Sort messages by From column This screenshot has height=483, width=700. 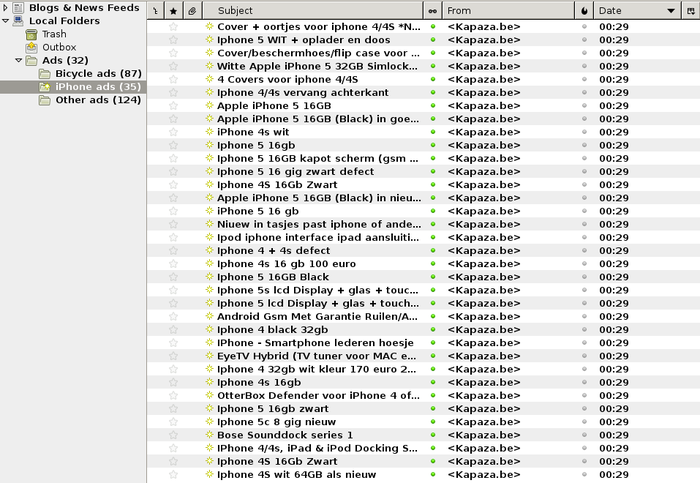pyautogui.click(x=508, y=11)
